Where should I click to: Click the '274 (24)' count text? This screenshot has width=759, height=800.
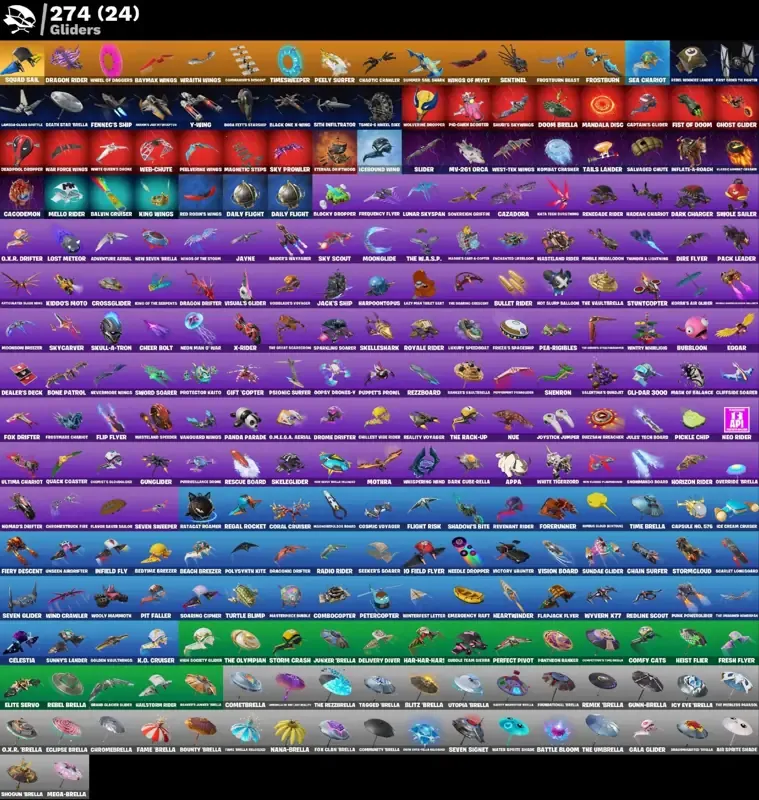coord(94,13)
